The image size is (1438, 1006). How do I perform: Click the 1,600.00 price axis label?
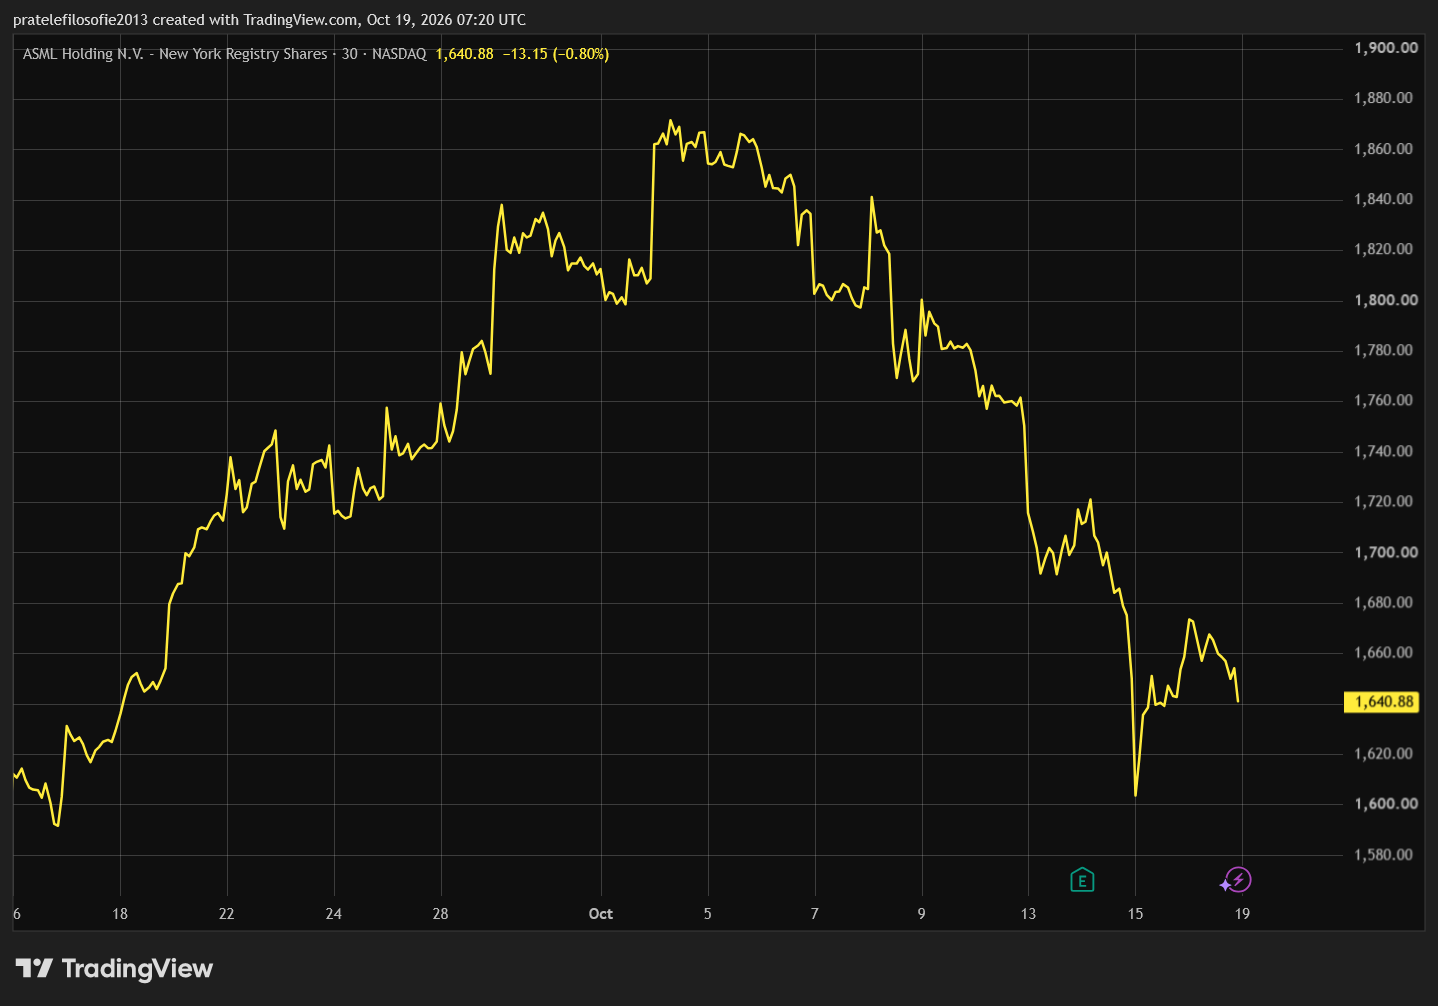(x=1386, y=803)
